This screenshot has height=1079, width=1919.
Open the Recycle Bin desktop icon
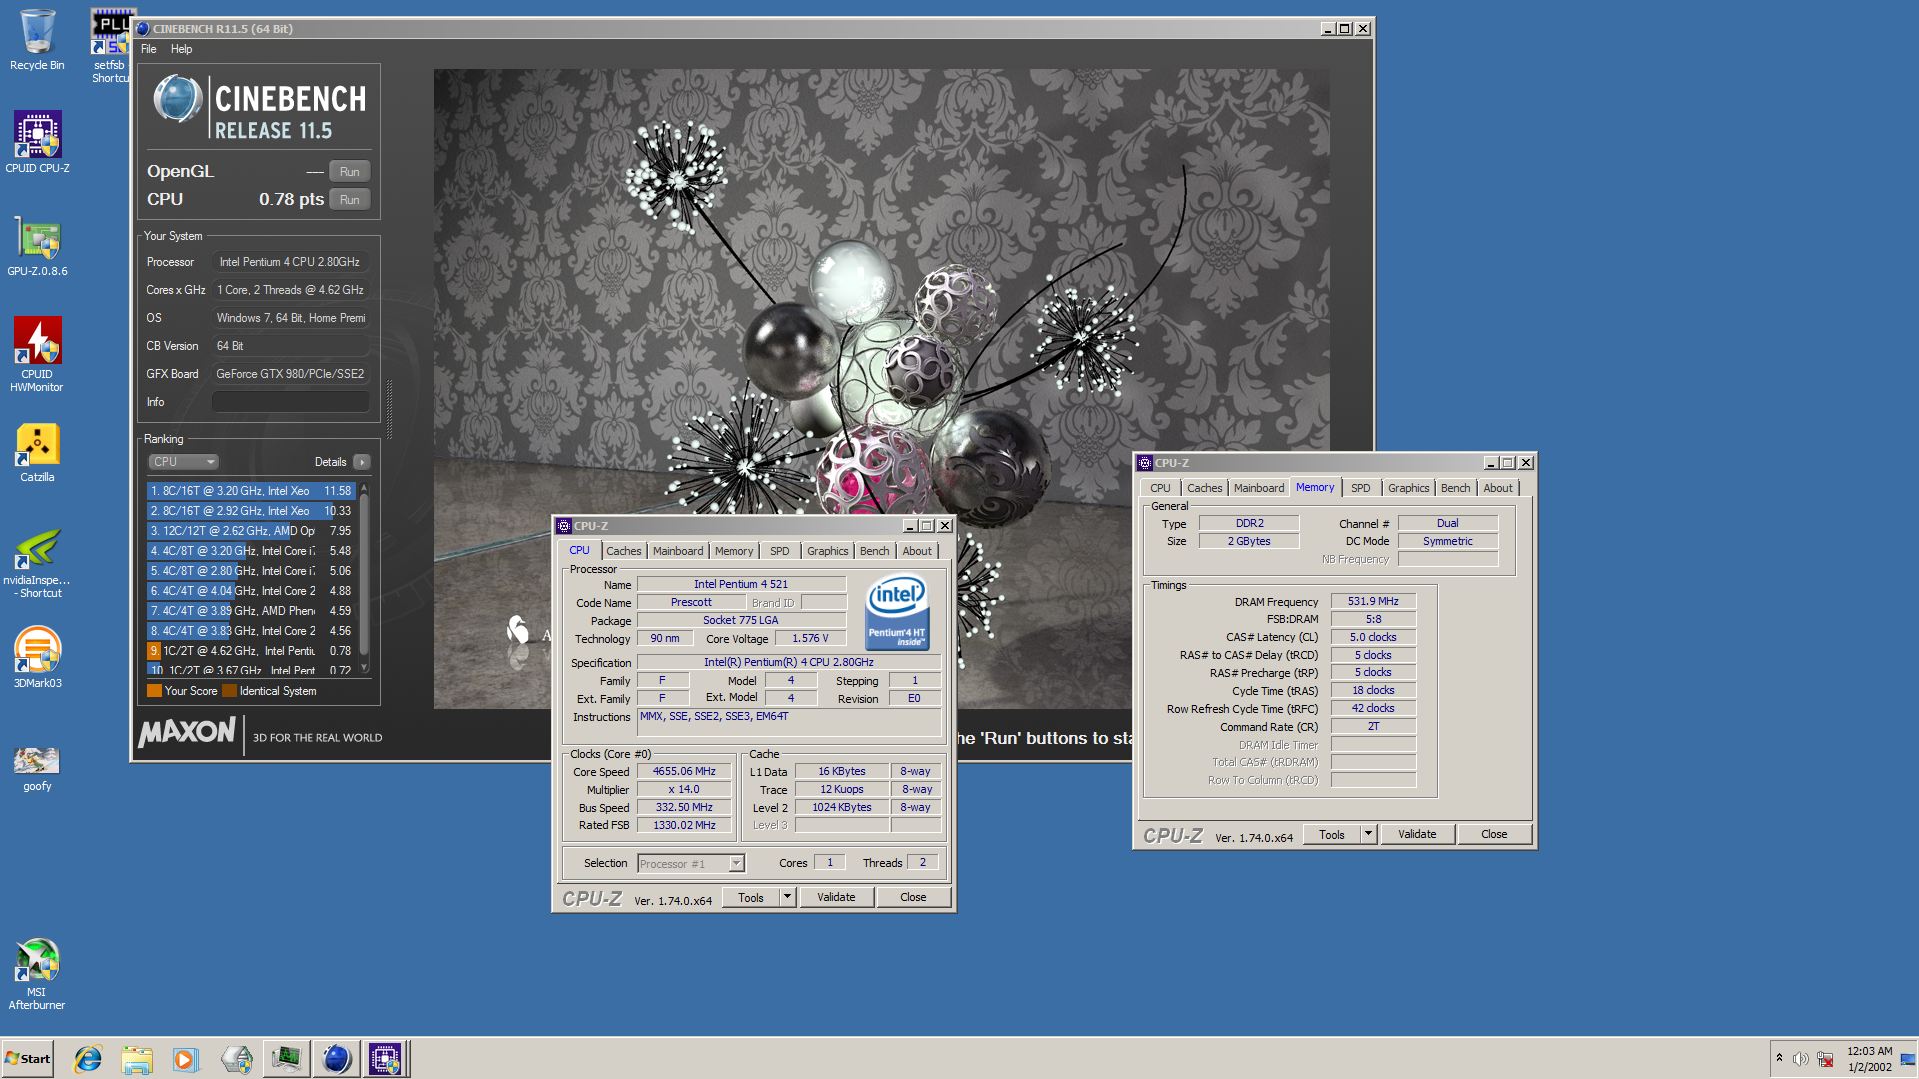37,40
